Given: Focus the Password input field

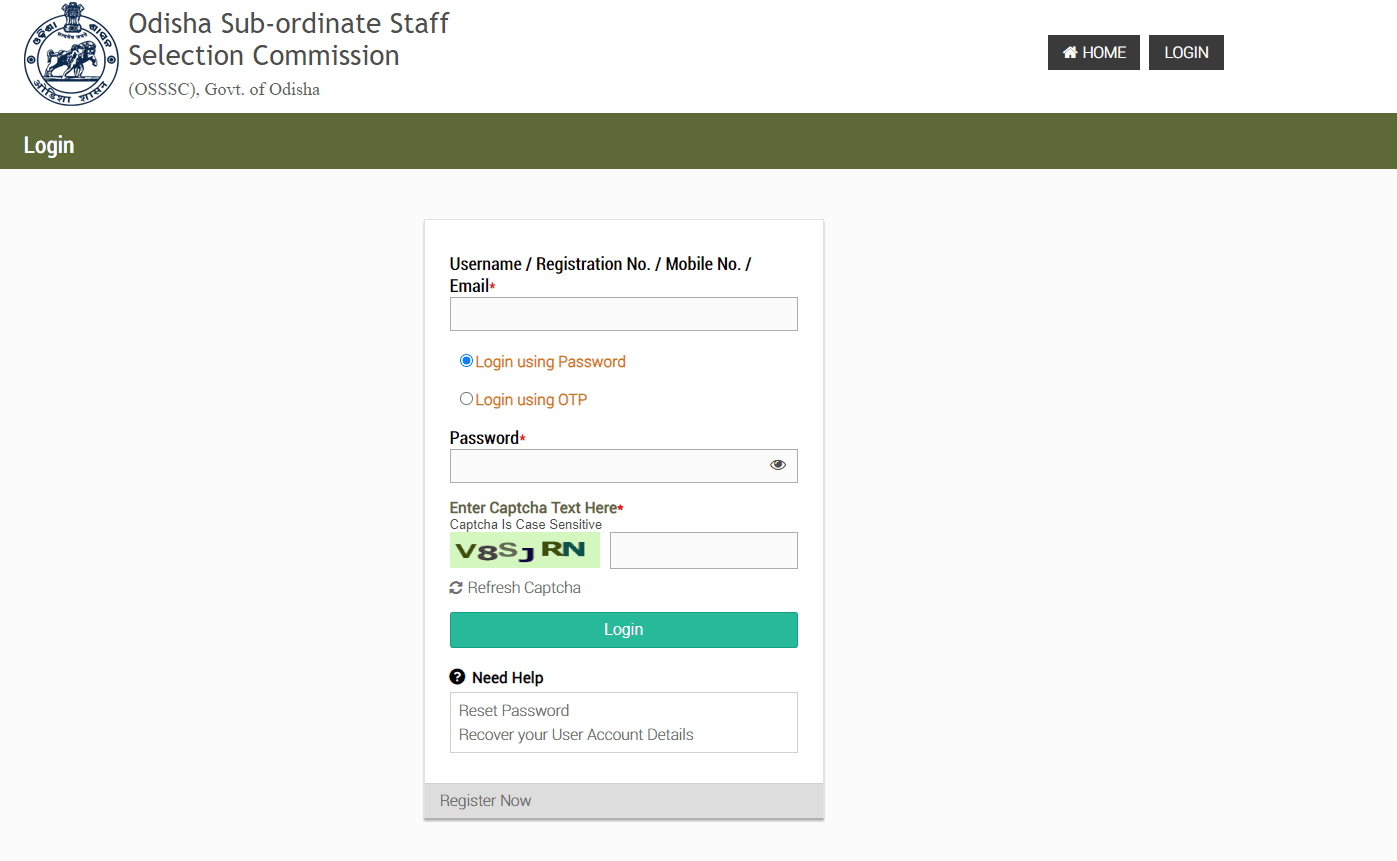Looking at the screenshot, I should click(x=607, y=466).
